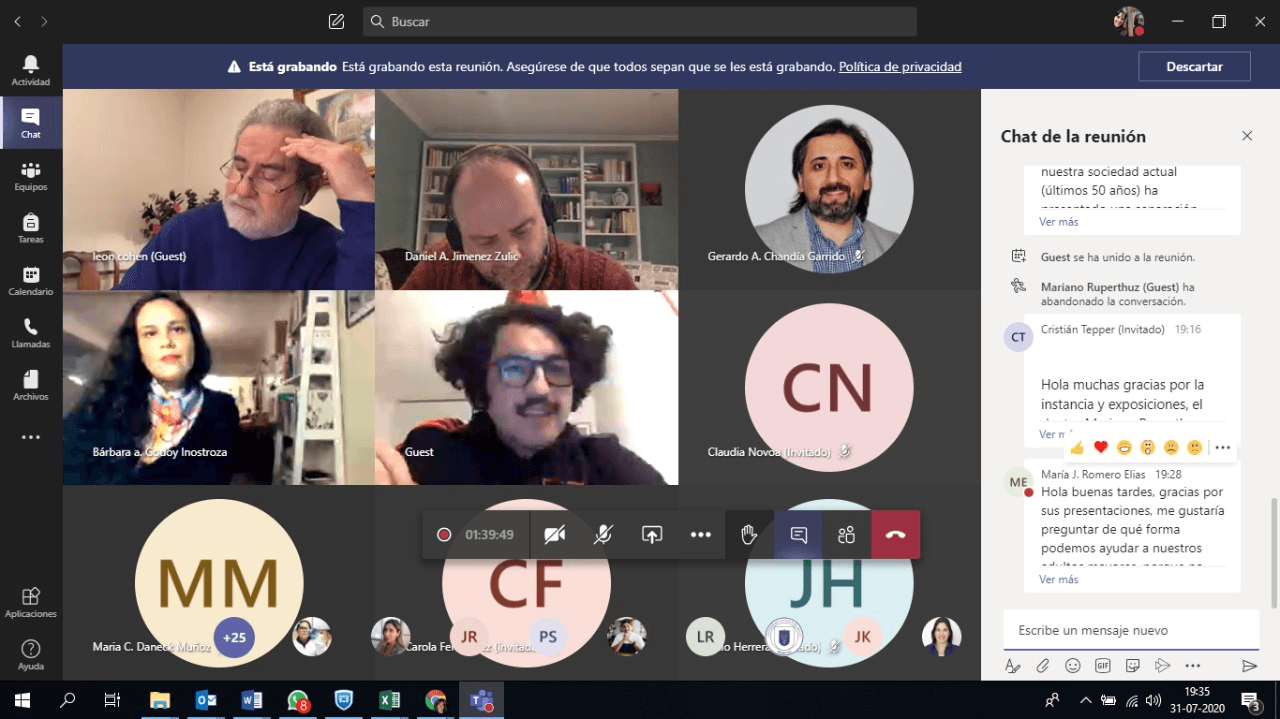
Task: Dismiss recording banner with Descartar
Action: [x=1194, y=67]
